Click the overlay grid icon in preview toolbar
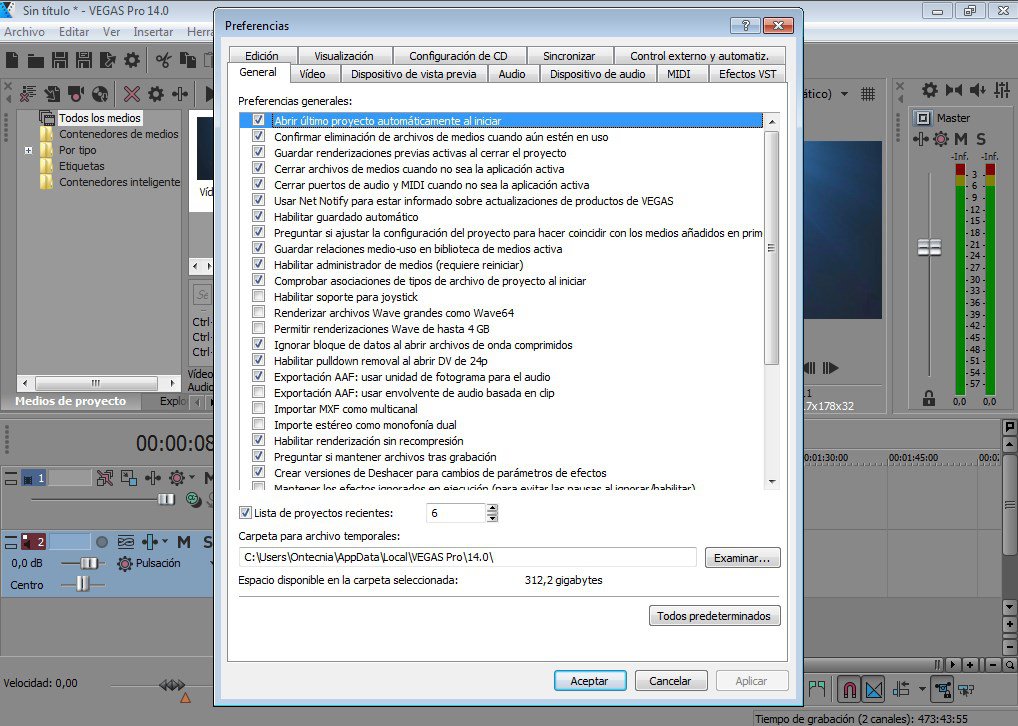The height and width of the screenshot is (726, 1018). click(x=868, y=94)
